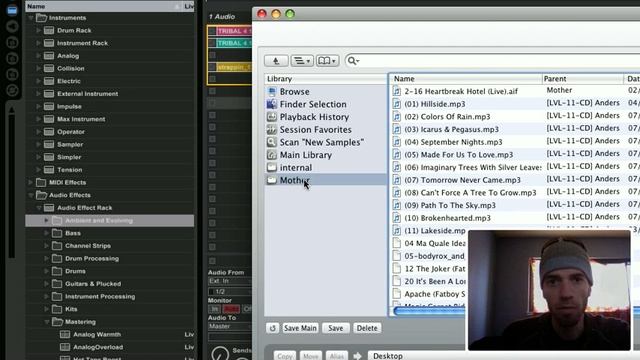The width and height of the screenshot is (640, 360).
Task: Expand the Instrument Rack entry
Action: tap(39, 43)
